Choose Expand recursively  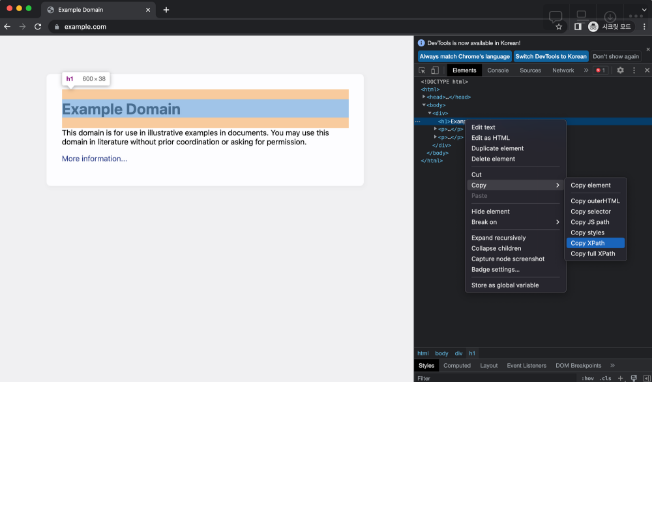[x=516, y=238]
